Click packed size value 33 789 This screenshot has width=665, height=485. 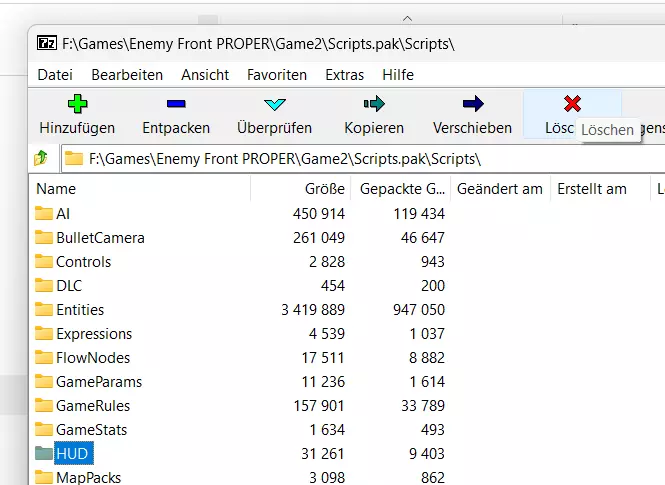coord(423,406)
